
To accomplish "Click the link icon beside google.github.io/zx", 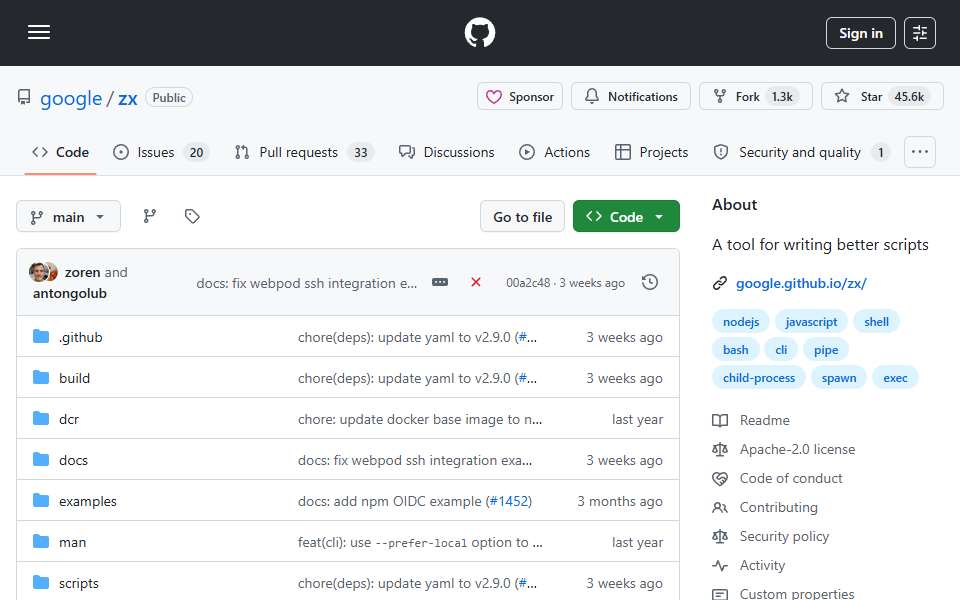I will pos(720,283).
